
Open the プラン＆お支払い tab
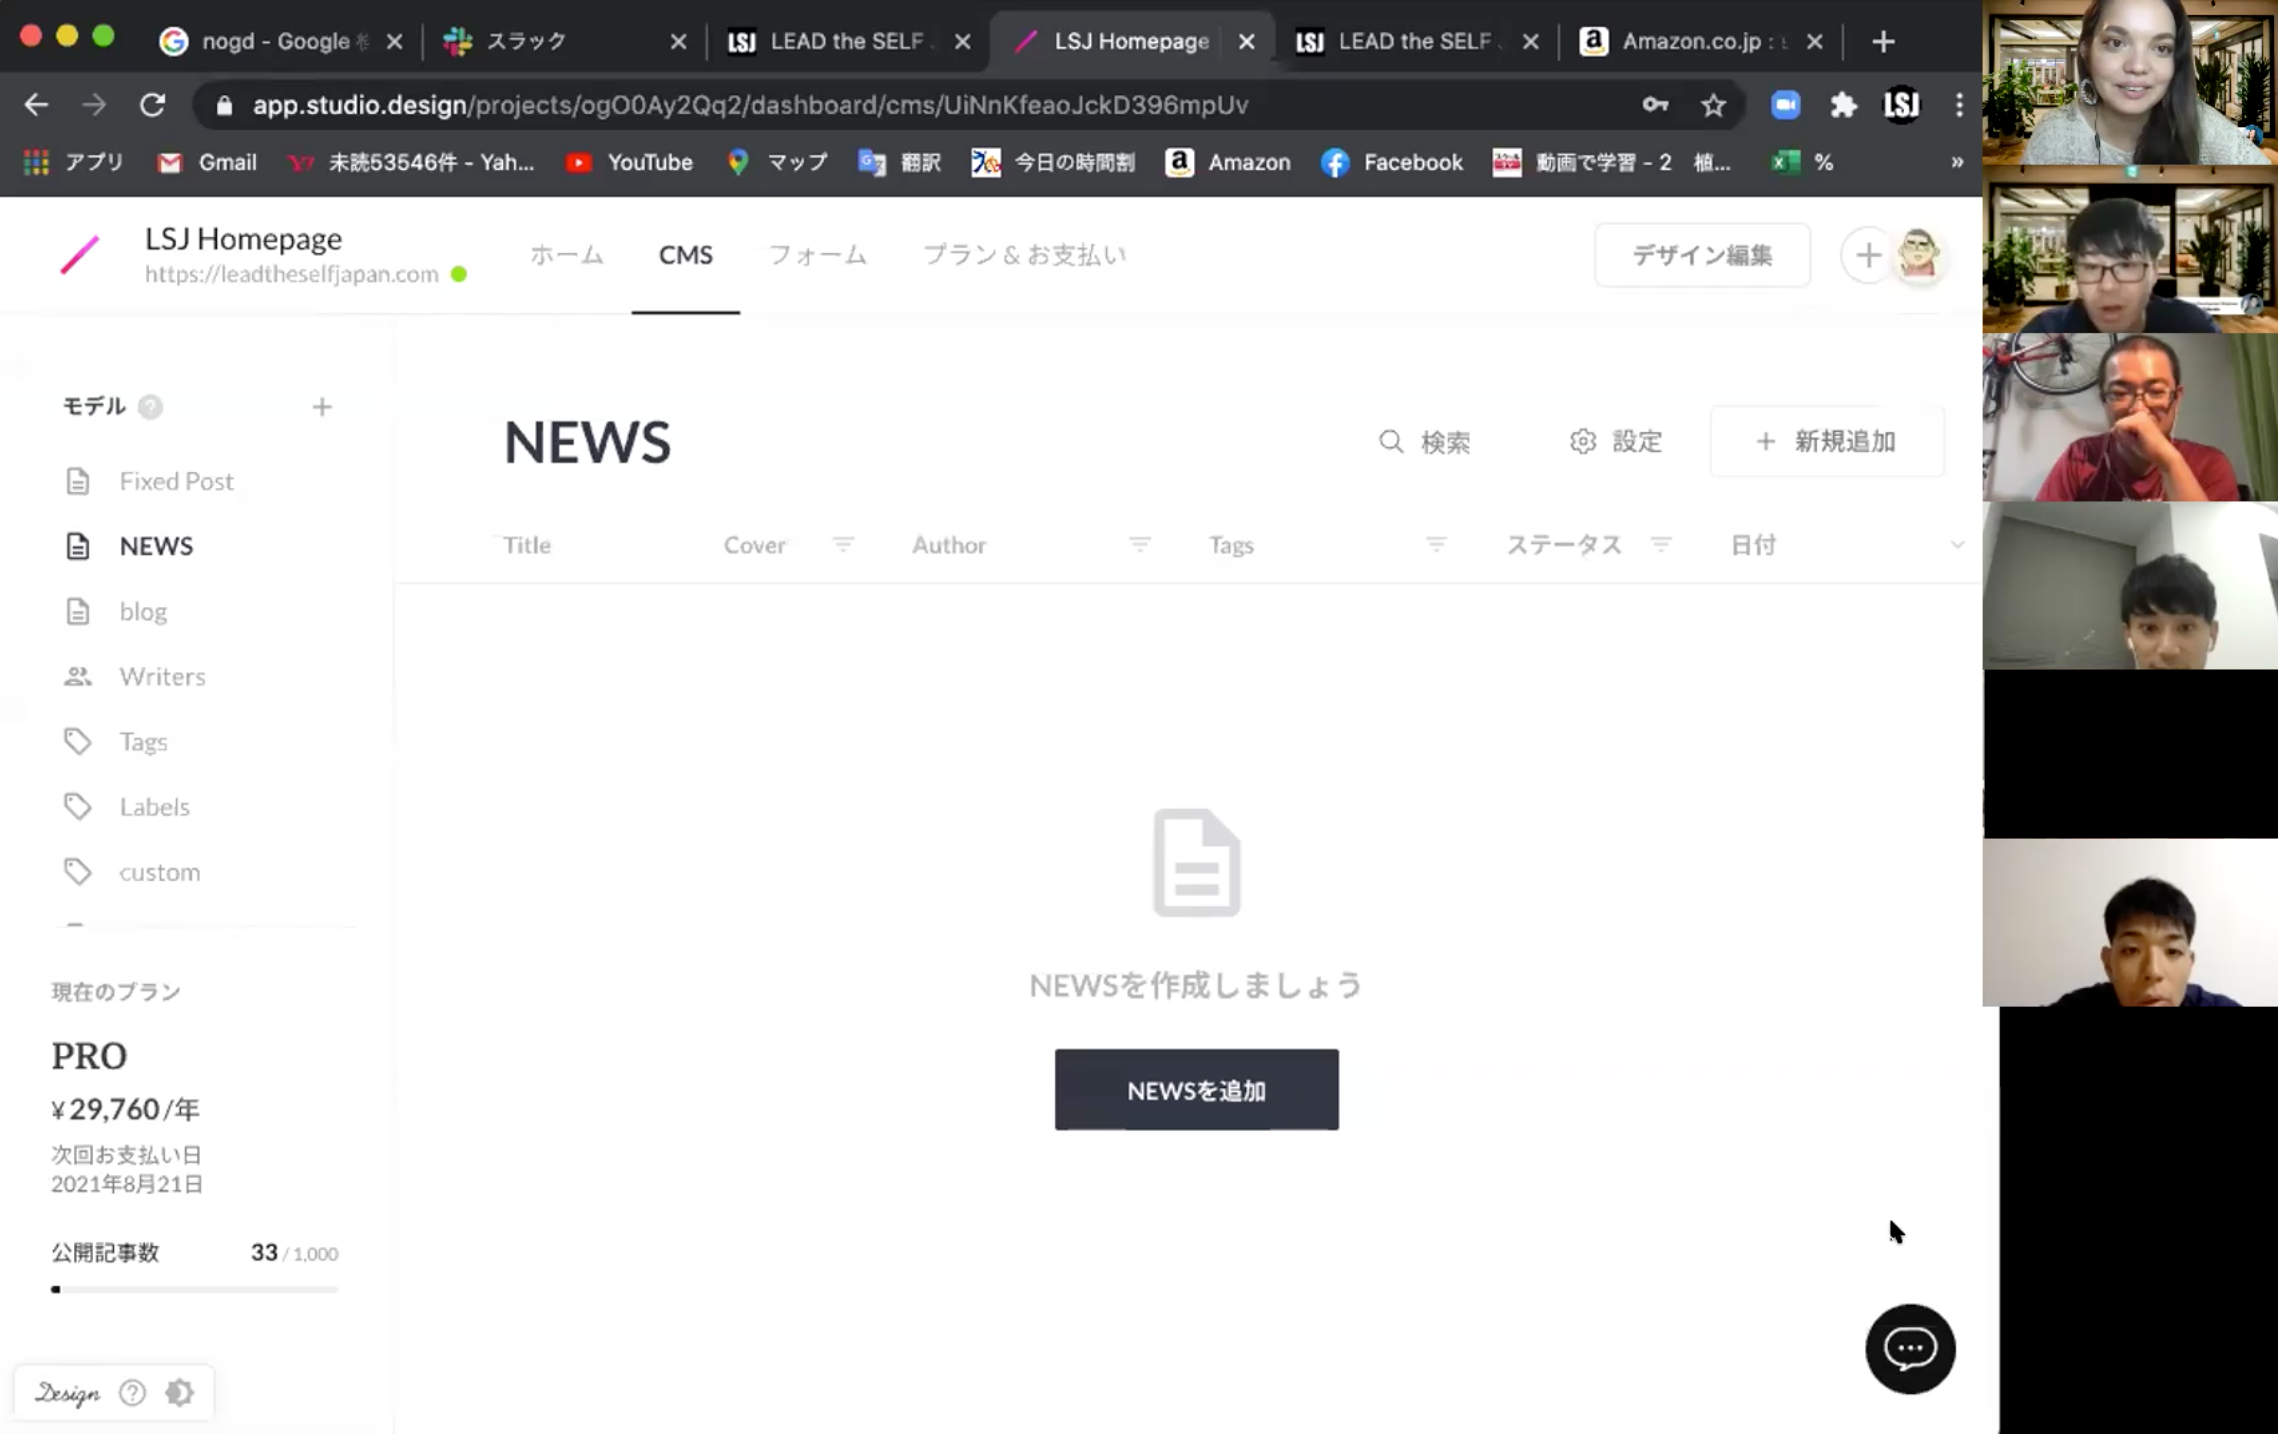click(x=1025, y=255)
